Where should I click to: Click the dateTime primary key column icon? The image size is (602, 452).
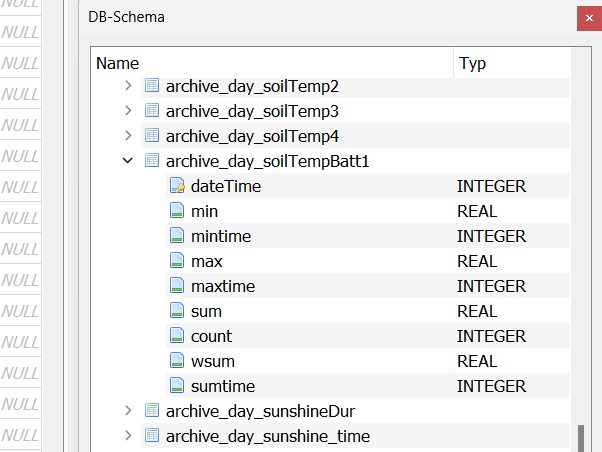click(x=177, y=186)
